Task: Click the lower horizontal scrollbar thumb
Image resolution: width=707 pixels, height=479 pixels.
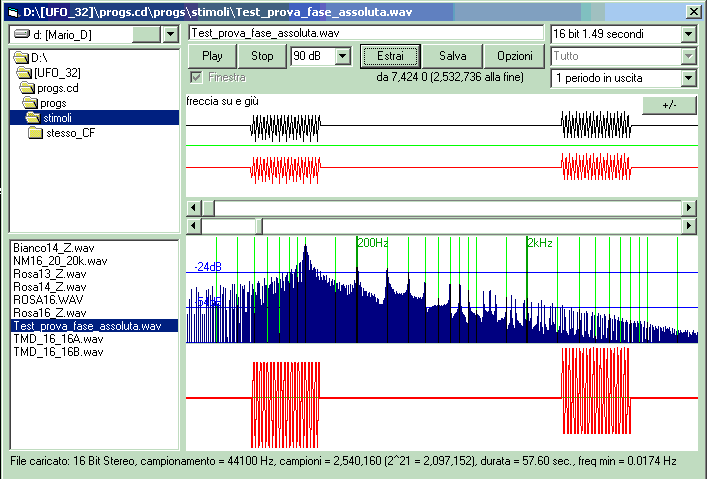Action: (259, 226)
